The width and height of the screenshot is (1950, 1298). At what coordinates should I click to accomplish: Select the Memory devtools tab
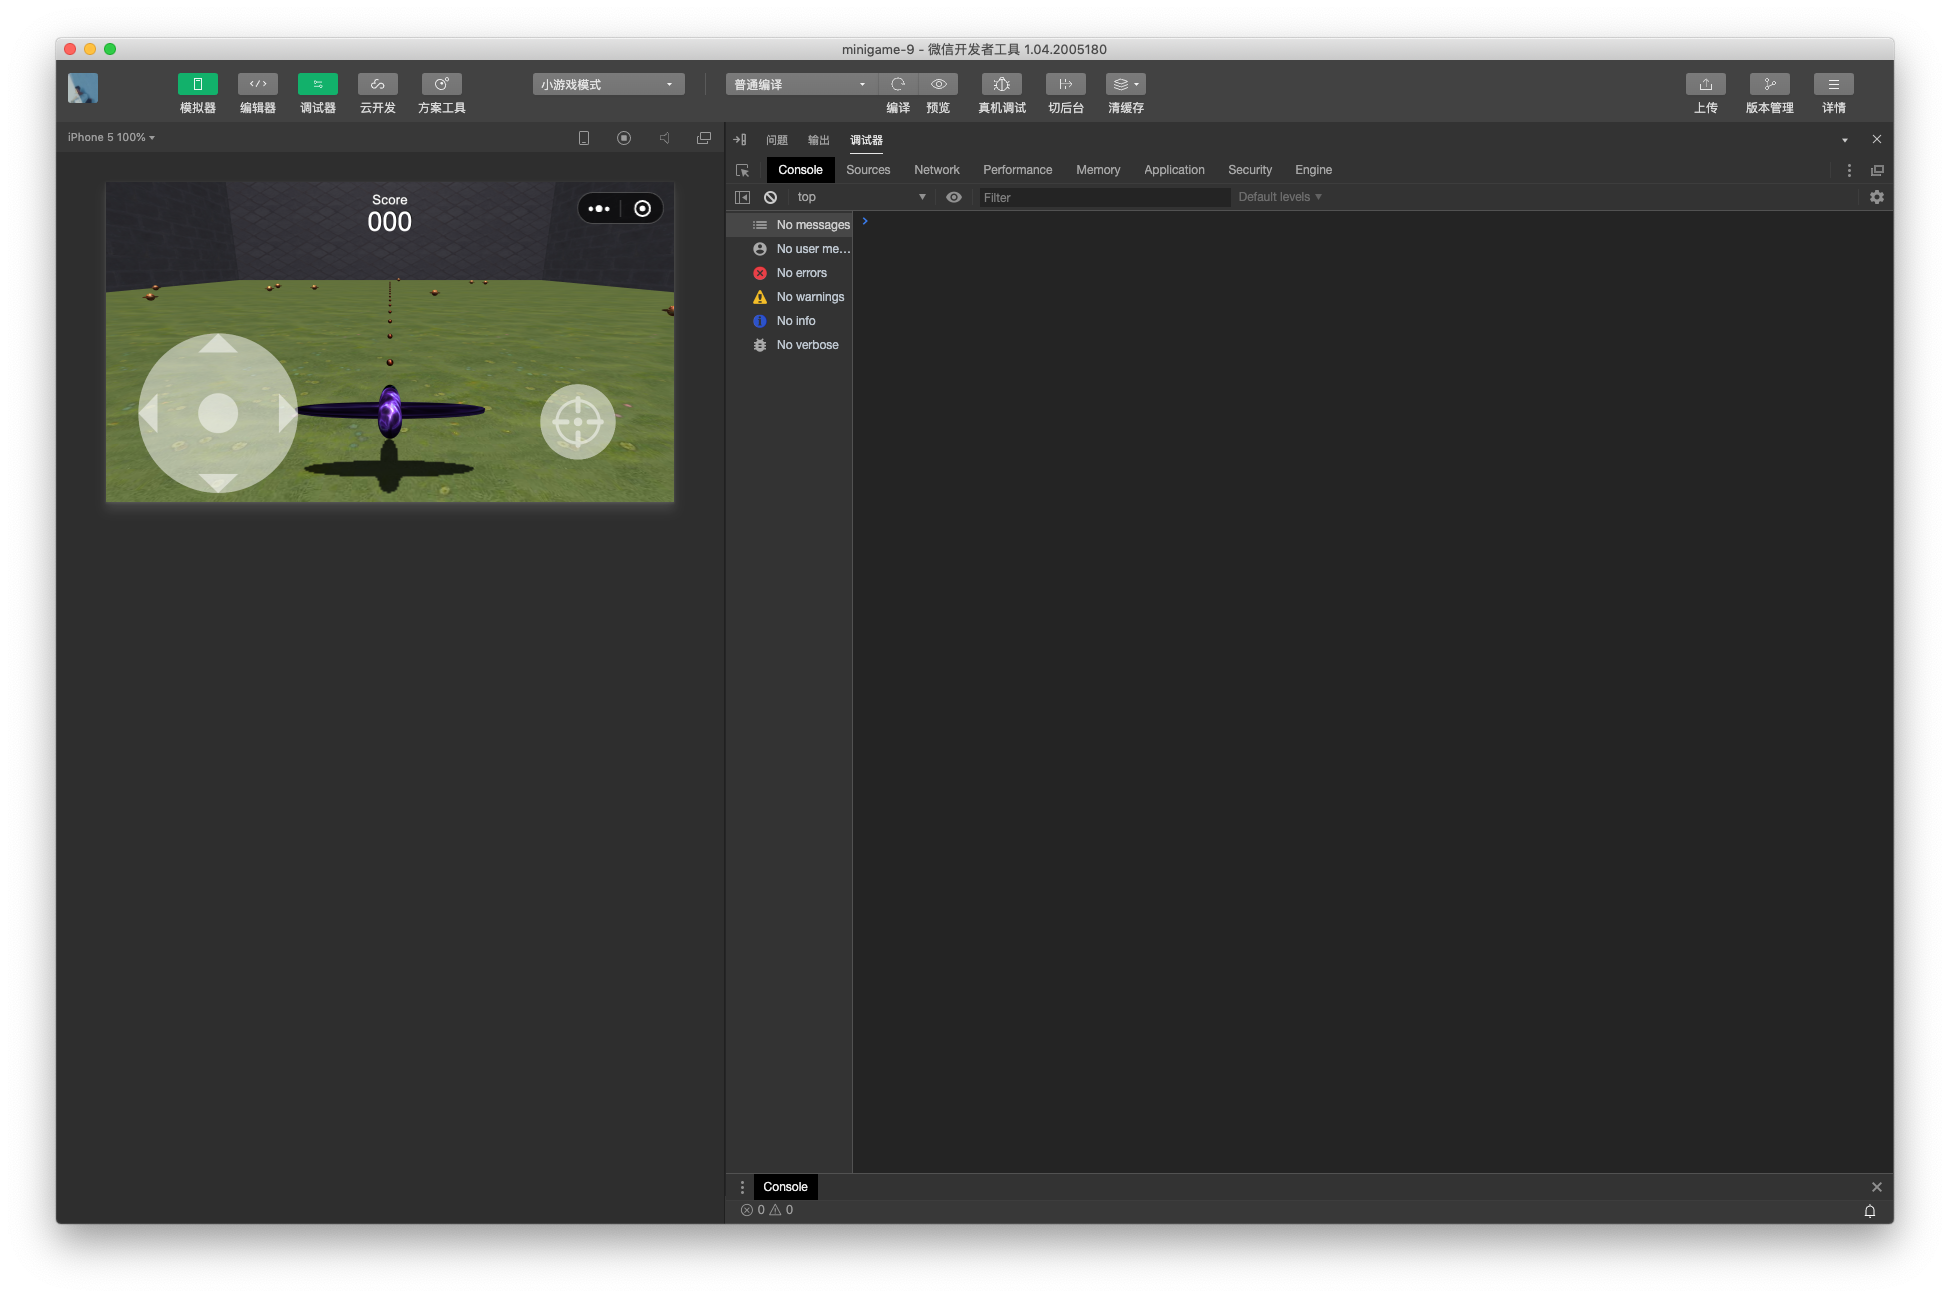pyautogui.click(x=1098, y=170)
